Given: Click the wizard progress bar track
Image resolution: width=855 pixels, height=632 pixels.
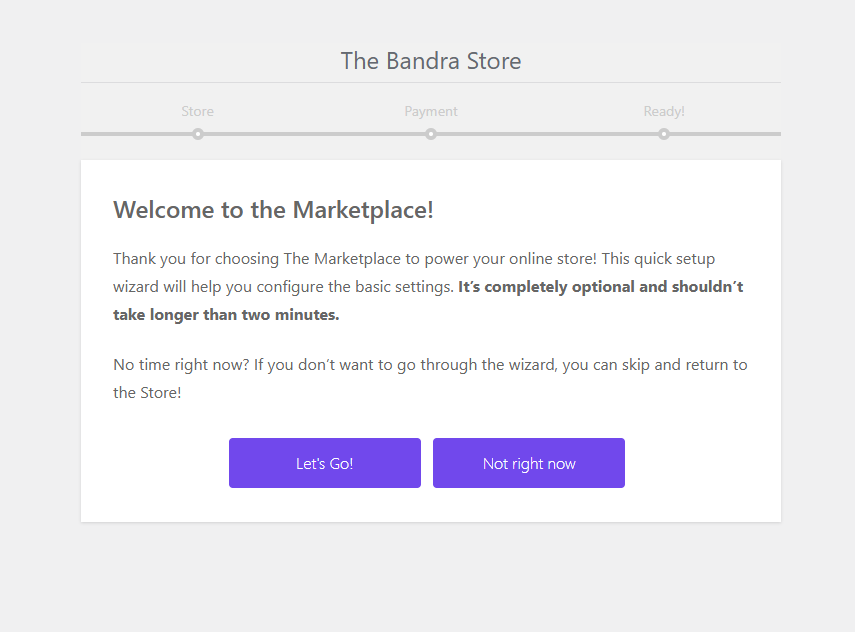Looking at the screenshot, I should coord(310,133).
